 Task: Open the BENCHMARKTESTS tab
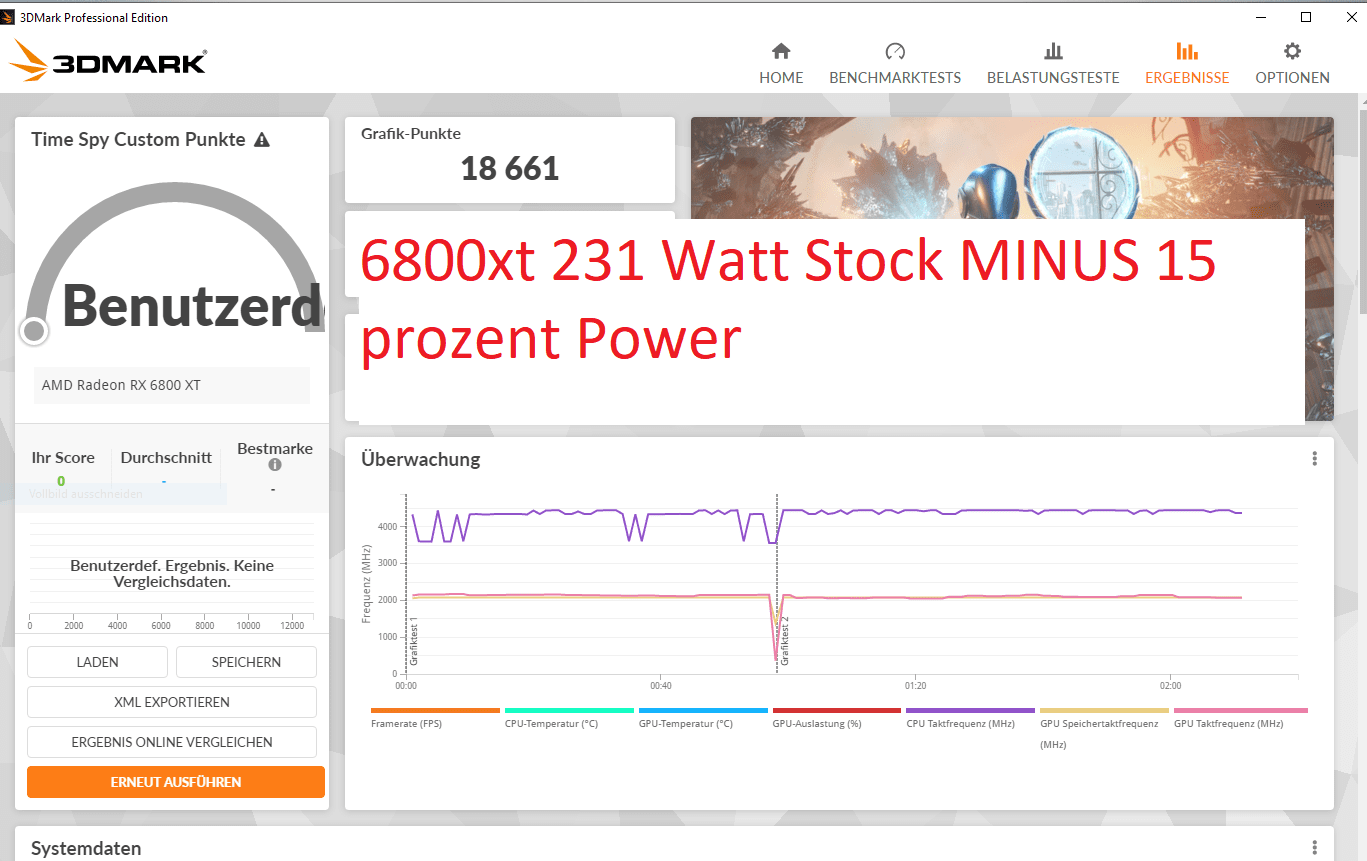895,64
